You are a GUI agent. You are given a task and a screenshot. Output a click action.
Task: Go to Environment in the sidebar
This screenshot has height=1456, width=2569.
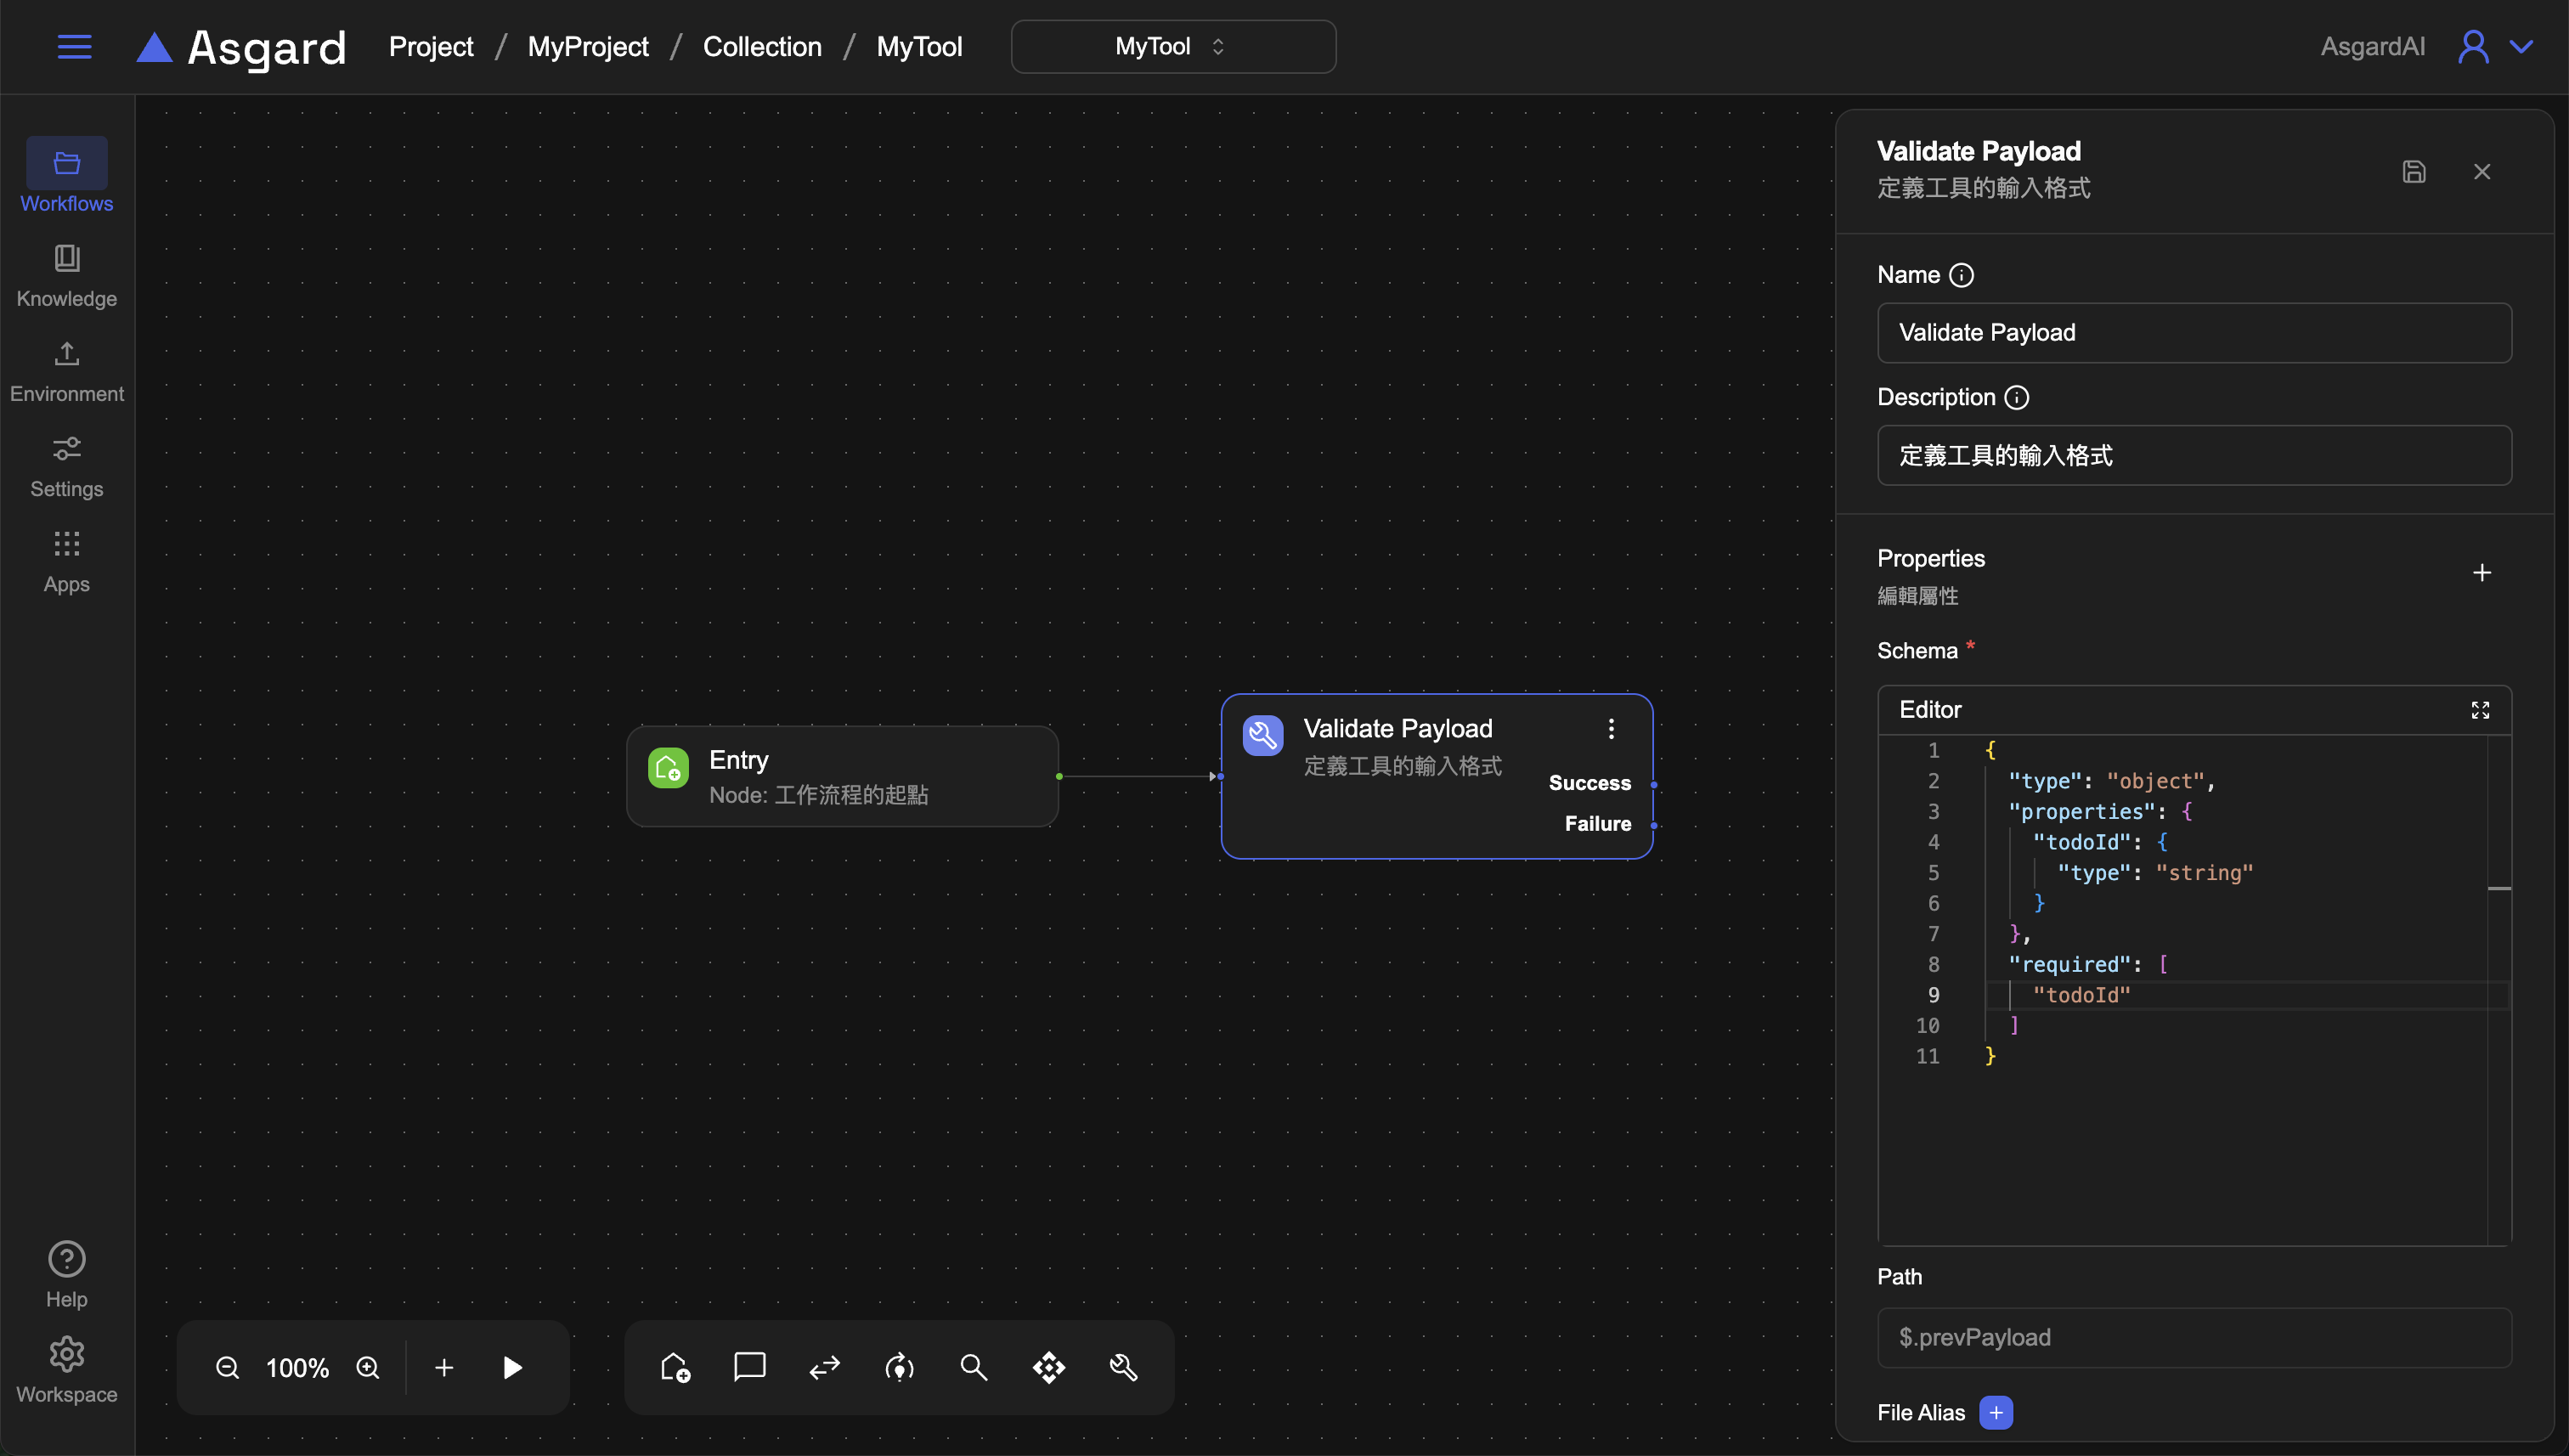(67, 371)
